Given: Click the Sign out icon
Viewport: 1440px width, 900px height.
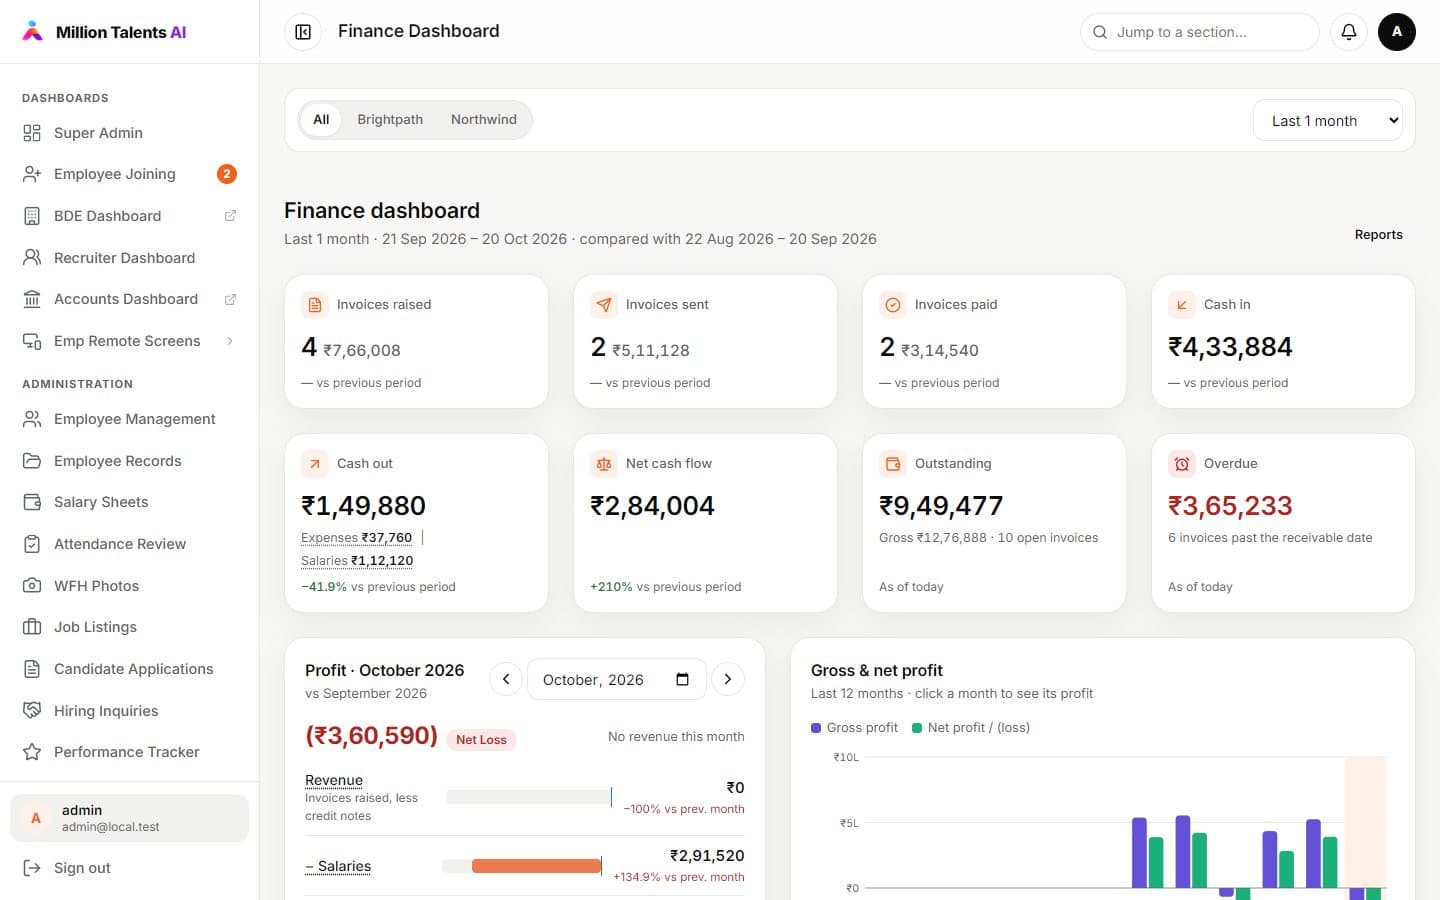Looking at the screenshot, I should (x=32, y=868).
